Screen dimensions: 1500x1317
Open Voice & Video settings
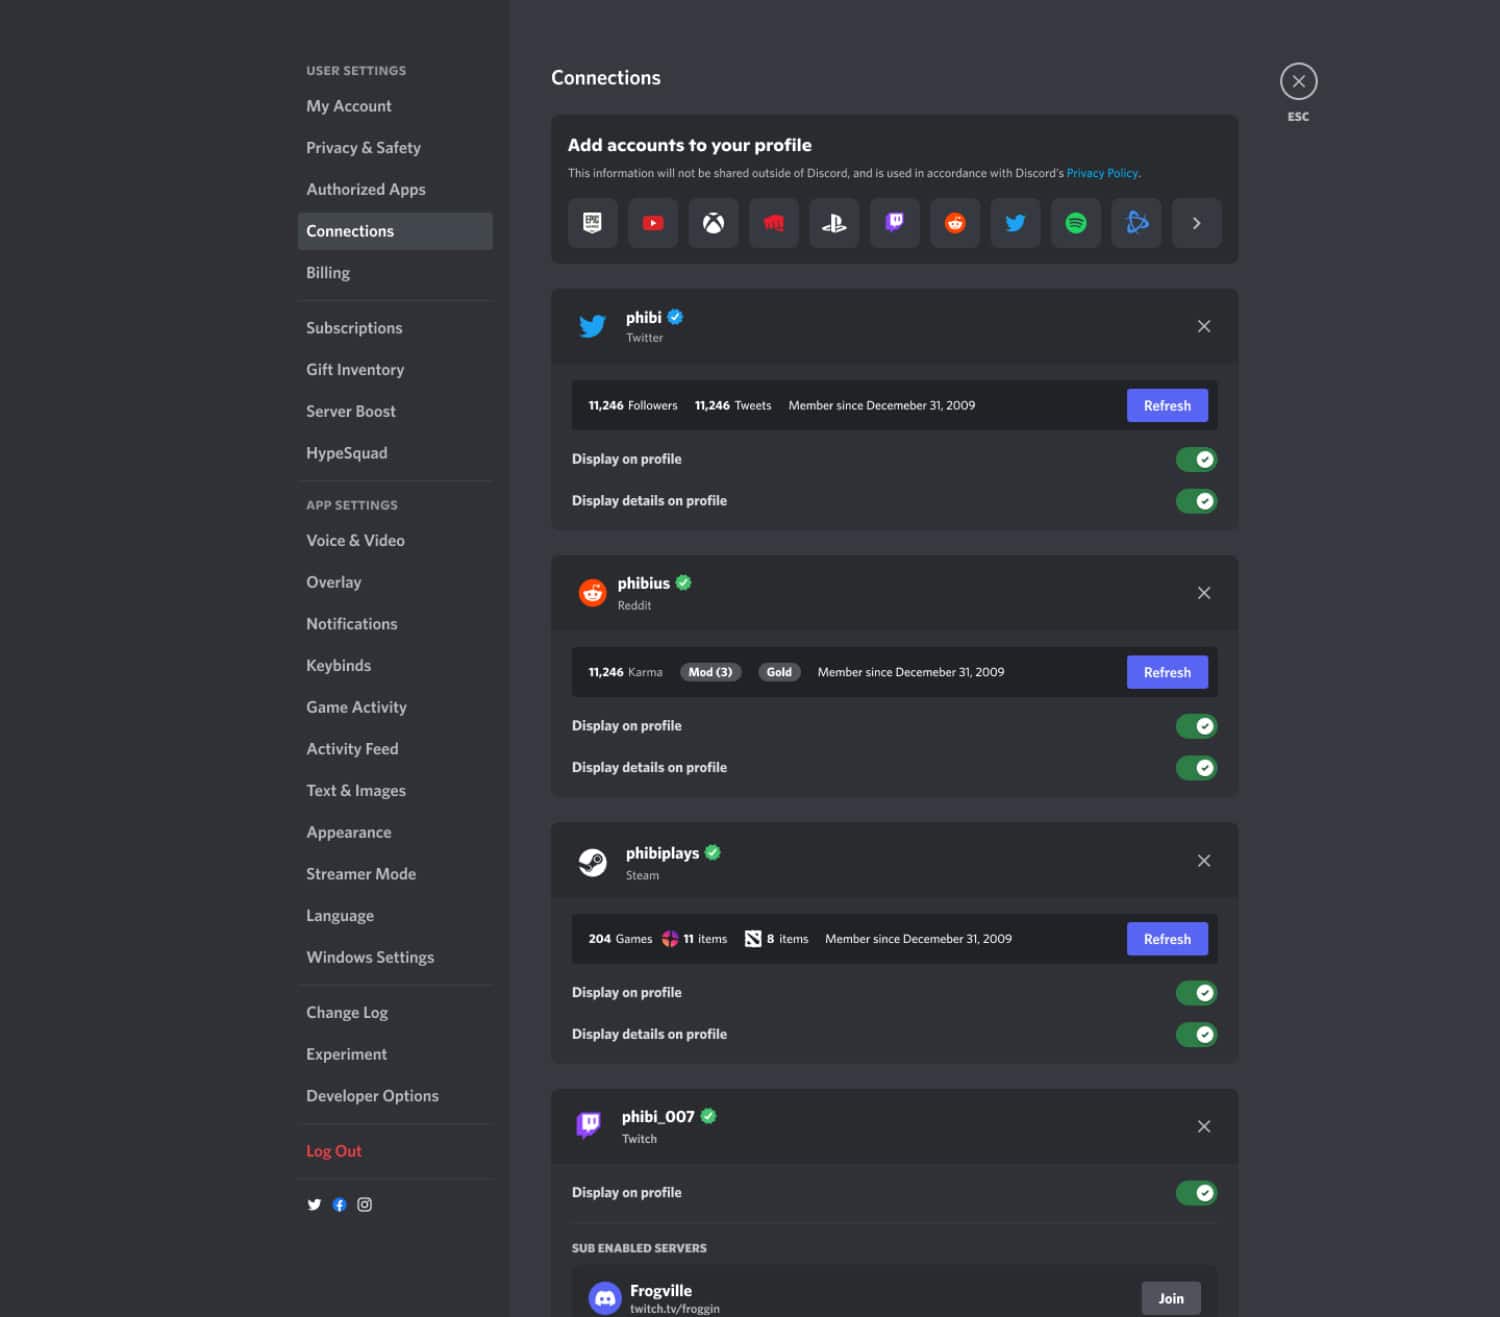point(395,540)
